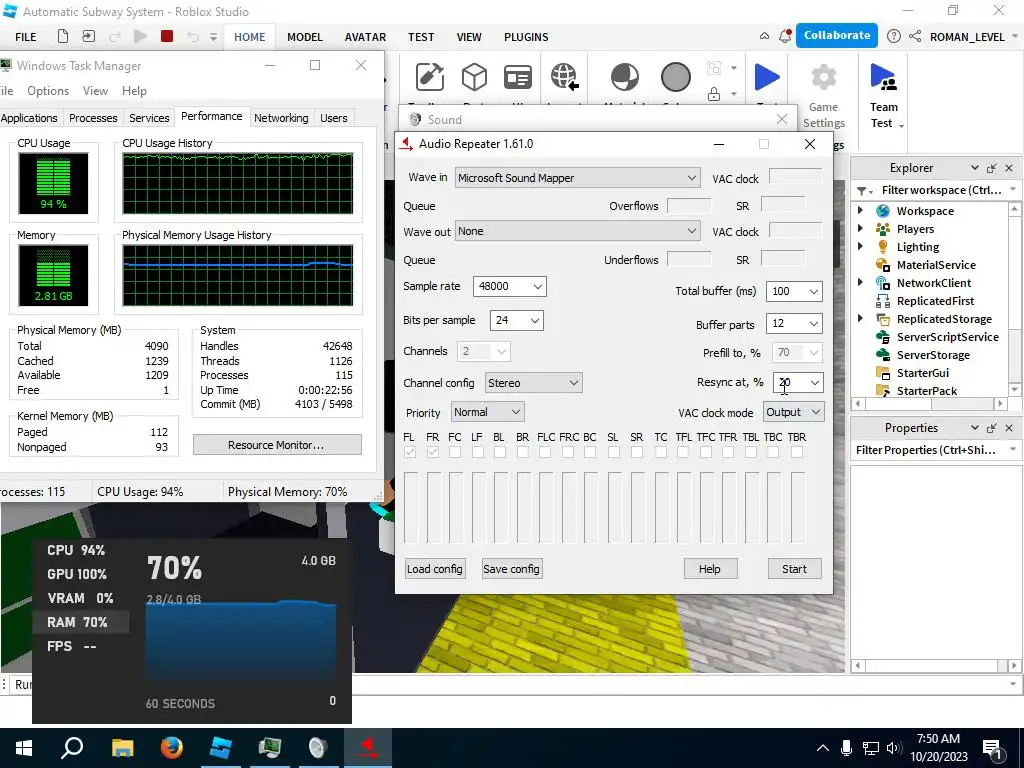Select MaterialService in Explorer
Viewport: 1024px width, 768px height.
point(936,265)
